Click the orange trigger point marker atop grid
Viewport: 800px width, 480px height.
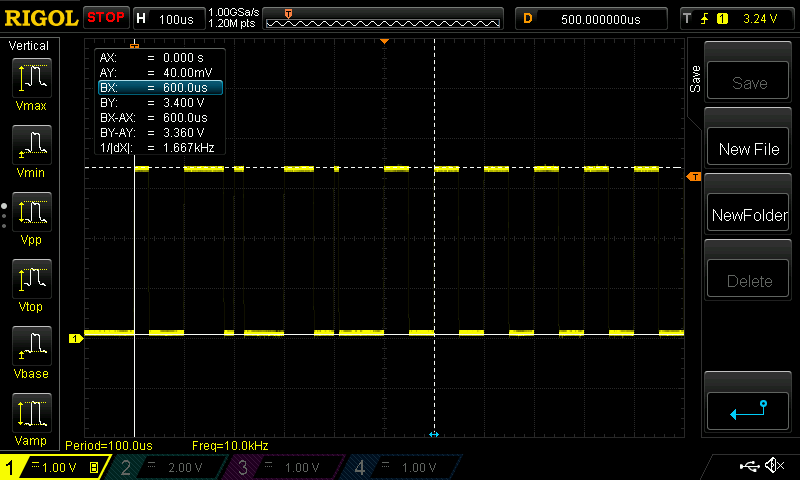click(x=384, y=41)
